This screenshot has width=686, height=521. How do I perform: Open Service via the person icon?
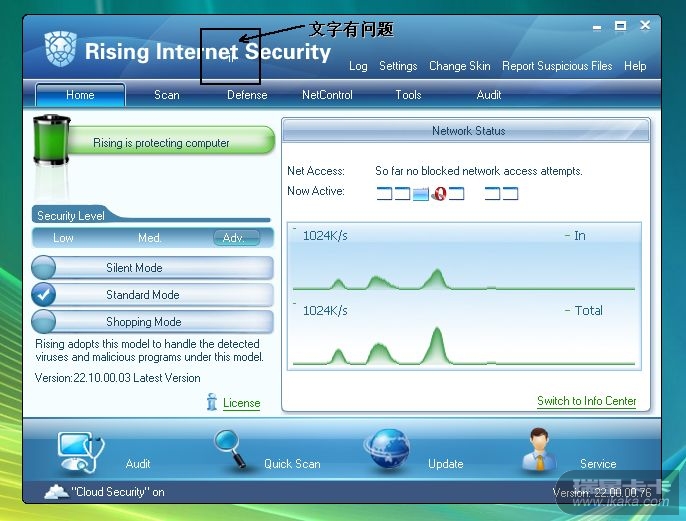pos(539,450)
